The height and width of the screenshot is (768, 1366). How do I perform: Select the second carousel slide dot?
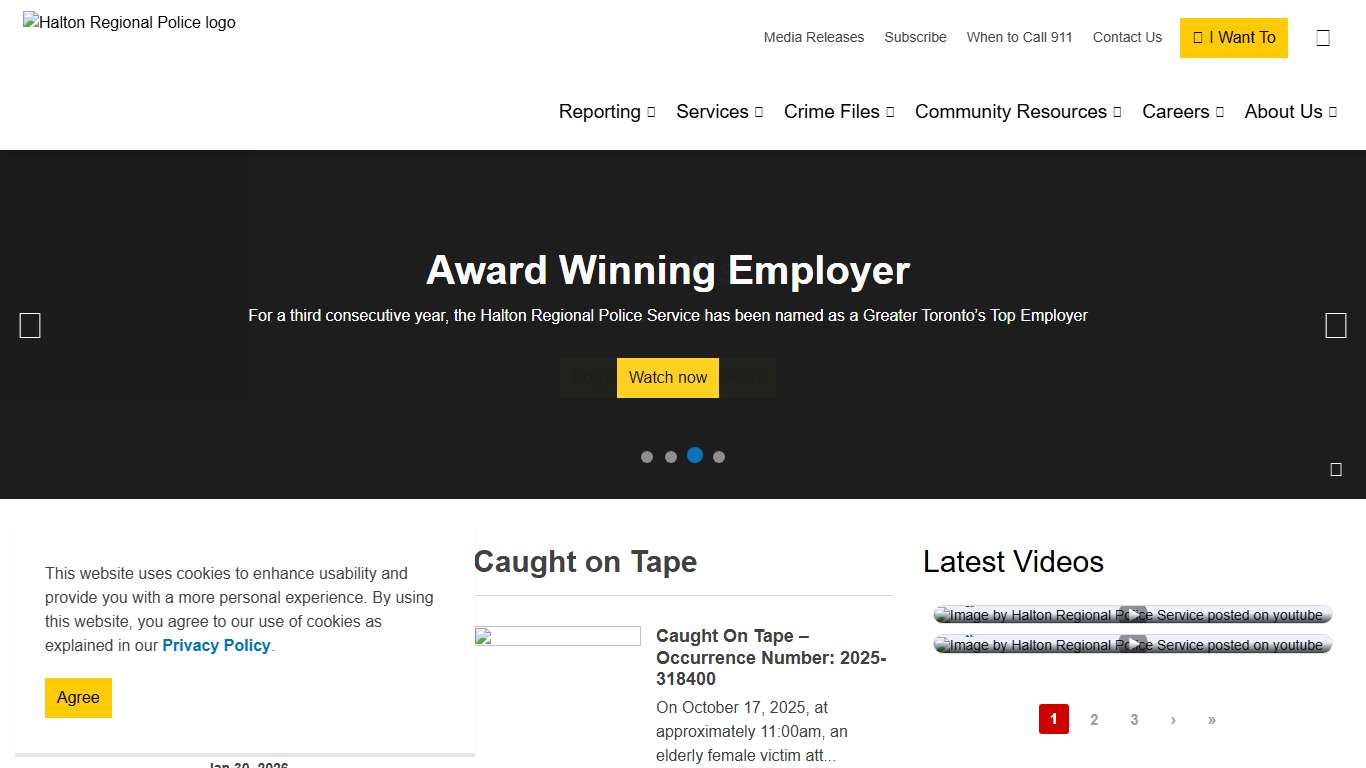(x=671, y=457)
